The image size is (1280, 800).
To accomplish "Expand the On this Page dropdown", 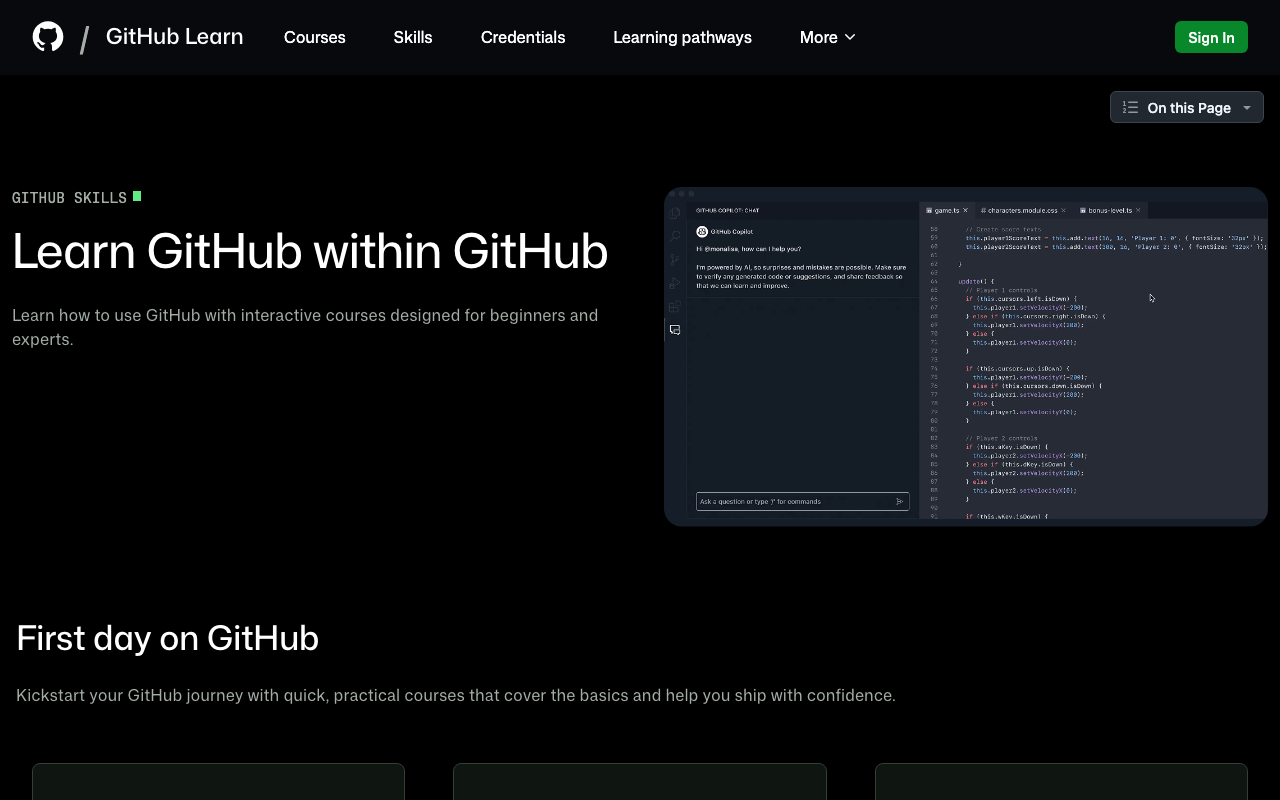I will click(1187, 107).
